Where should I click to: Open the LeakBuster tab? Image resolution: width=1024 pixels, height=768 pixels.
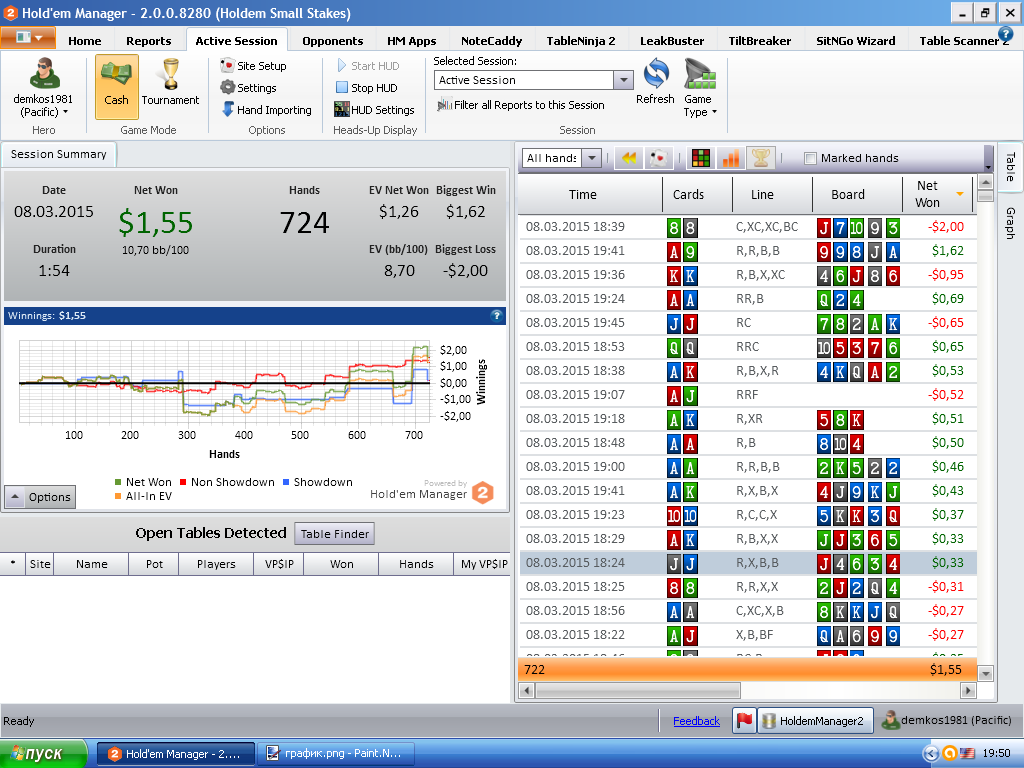pyautogui.click(x=672, y=40)
